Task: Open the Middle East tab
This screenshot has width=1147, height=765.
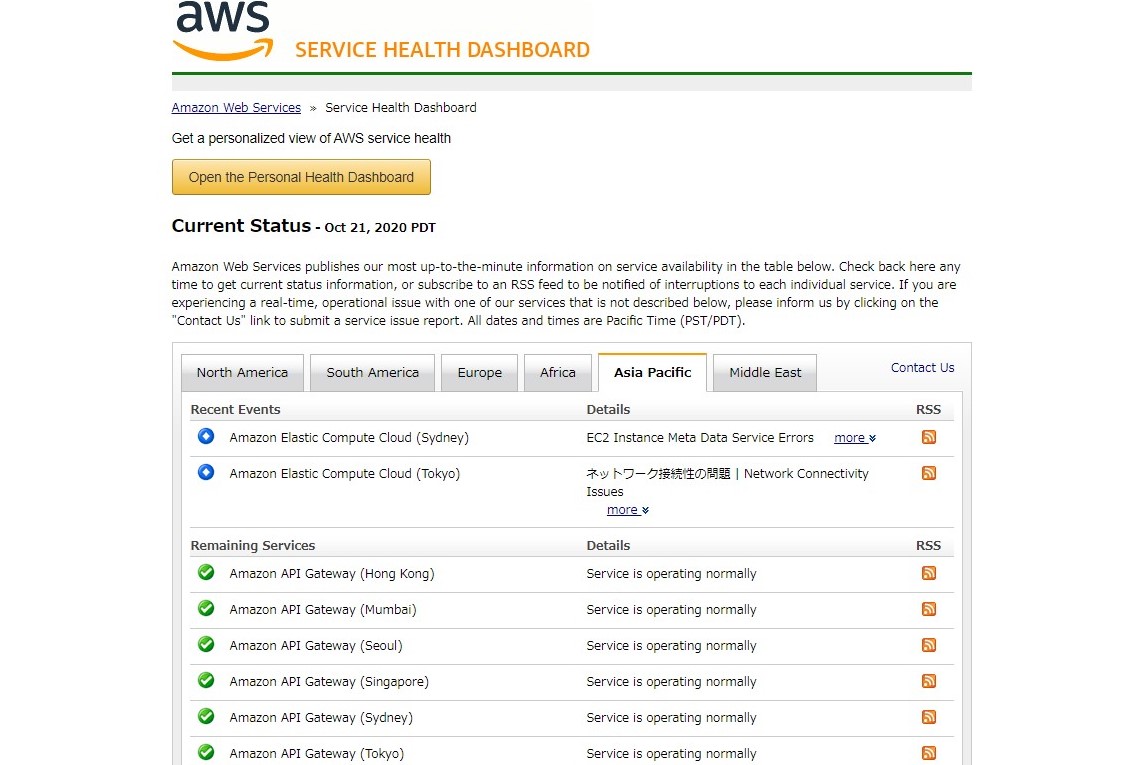Action: [x=765, y=373]
